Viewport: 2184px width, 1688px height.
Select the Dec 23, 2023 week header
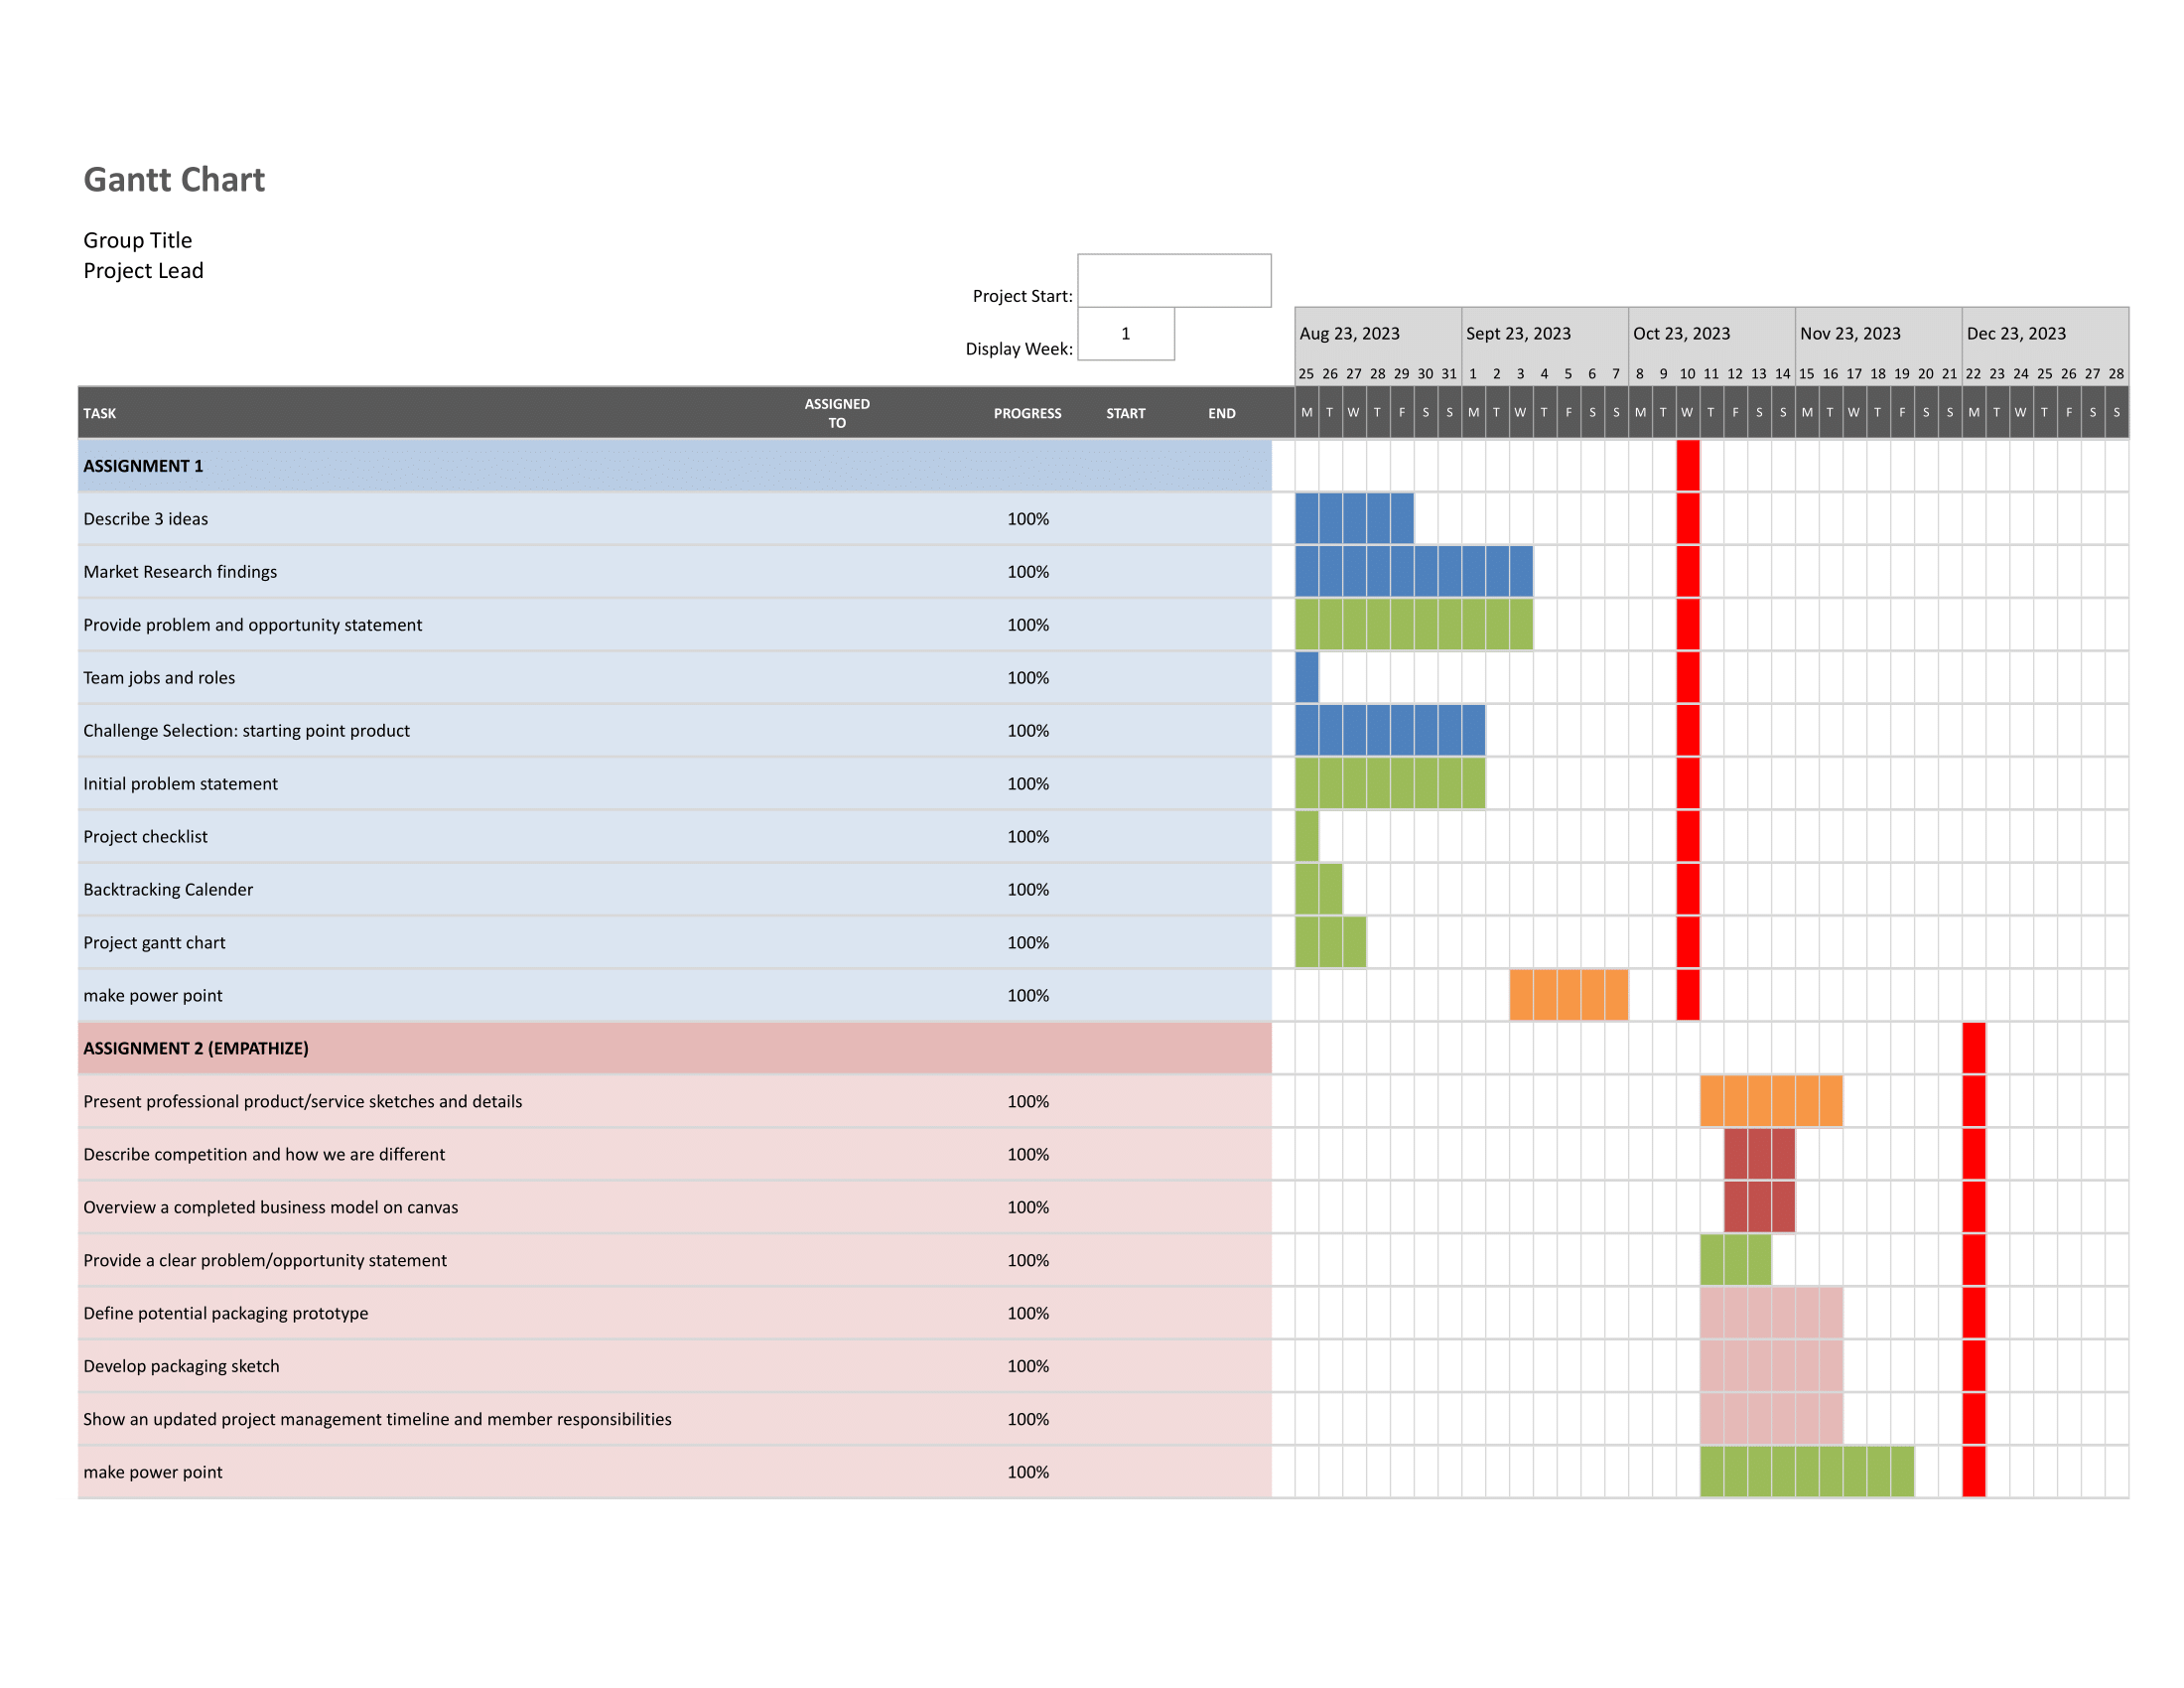click(x=2015, y=334)
